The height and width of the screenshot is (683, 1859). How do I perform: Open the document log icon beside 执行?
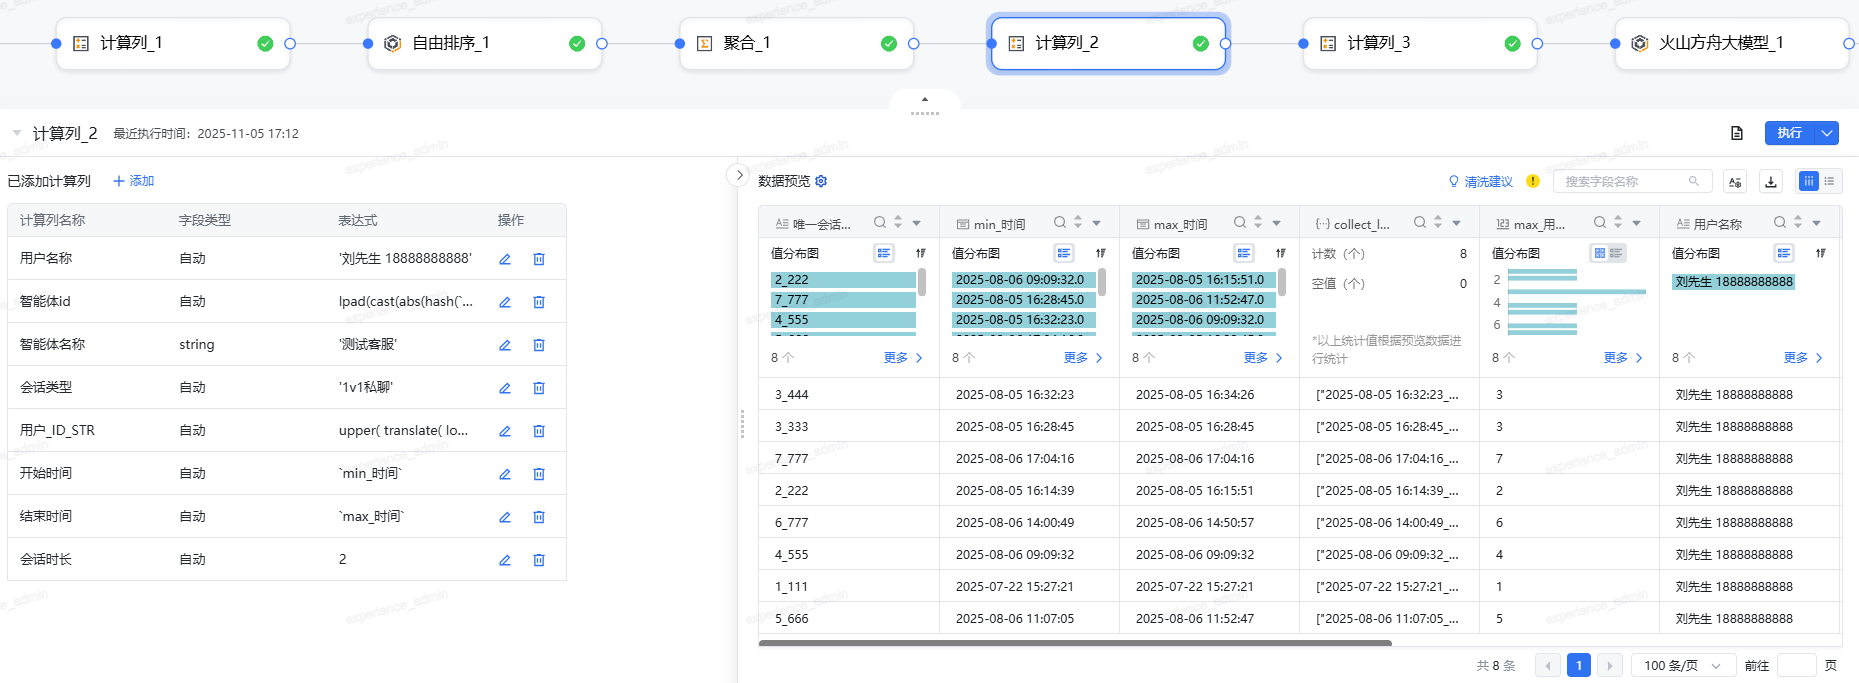pyautogui.click(x=1737, y=133)
